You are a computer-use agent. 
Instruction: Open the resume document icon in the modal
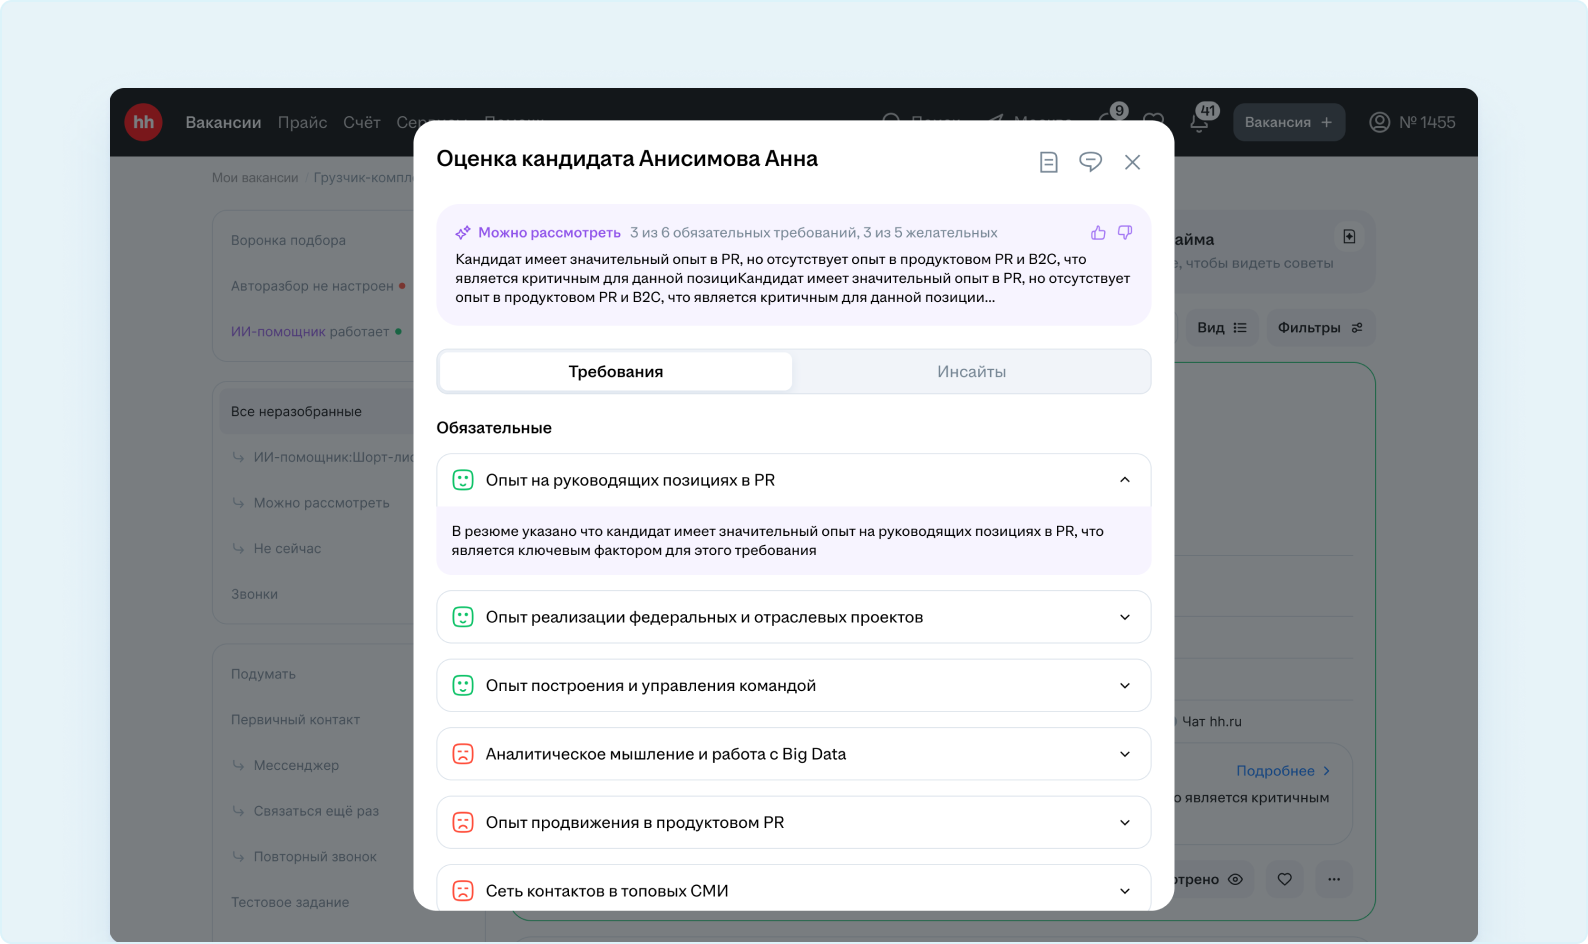click(x=1048, y=162)
